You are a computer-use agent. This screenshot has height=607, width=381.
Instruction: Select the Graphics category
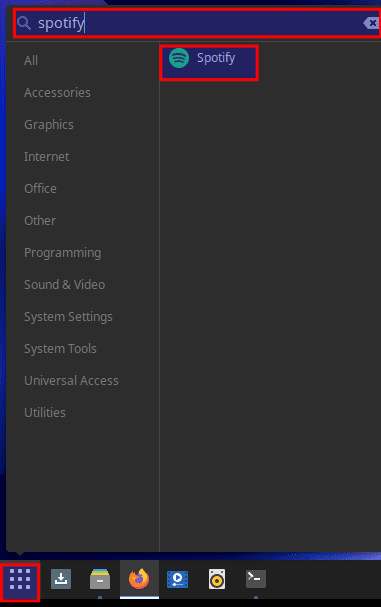[x=49, y=125]
